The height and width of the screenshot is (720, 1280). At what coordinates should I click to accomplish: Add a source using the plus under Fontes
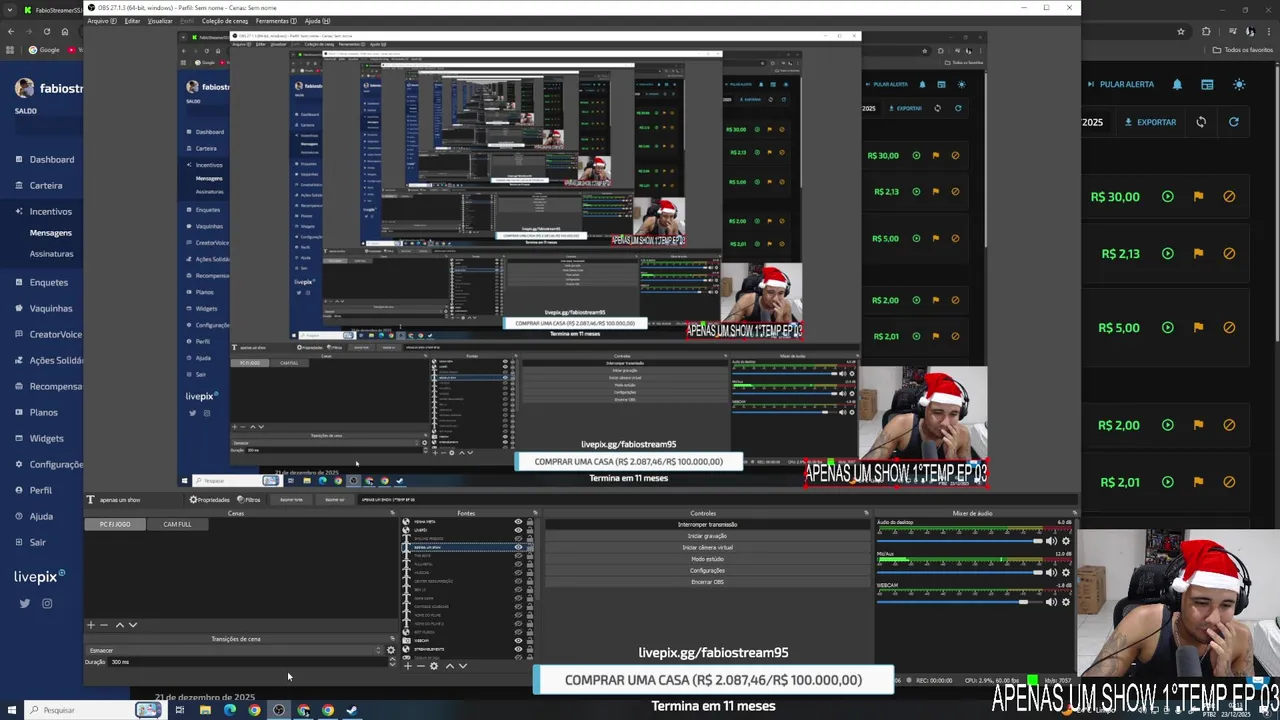[407, 666]
